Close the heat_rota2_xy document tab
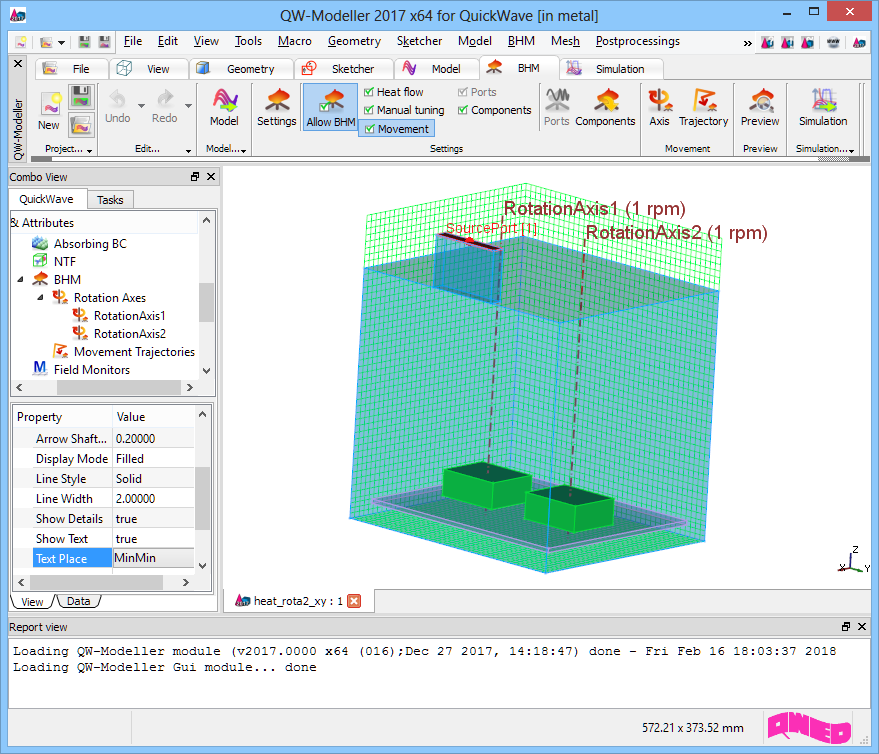 pyautogui.click(x=353, y=601)
